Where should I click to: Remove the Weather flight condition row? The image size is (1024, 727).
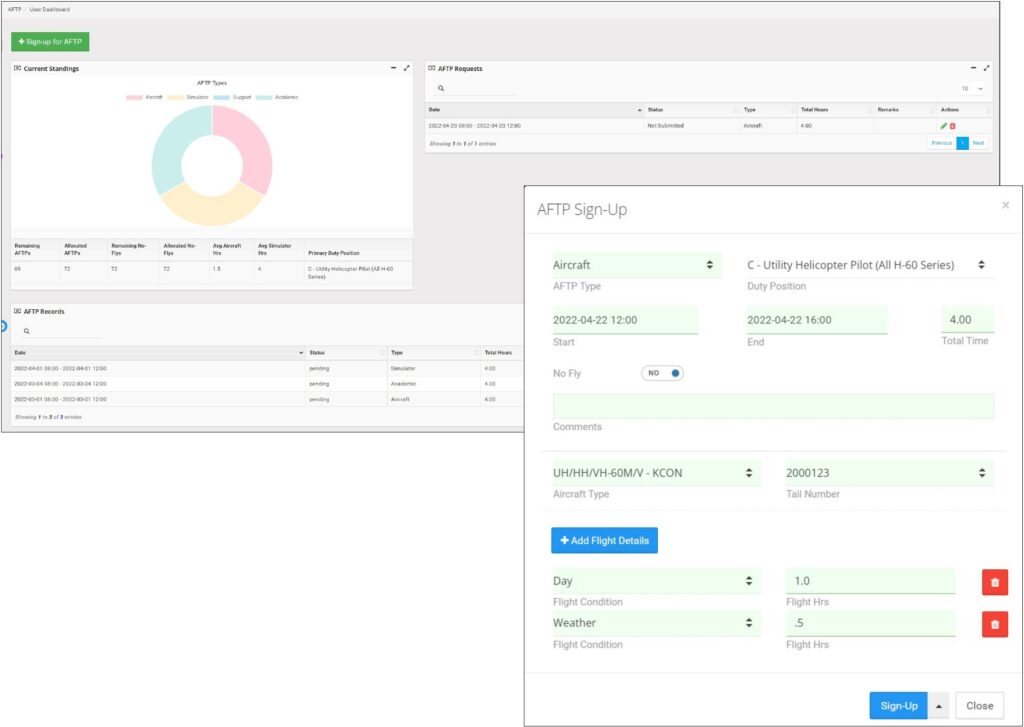point(994,625)
